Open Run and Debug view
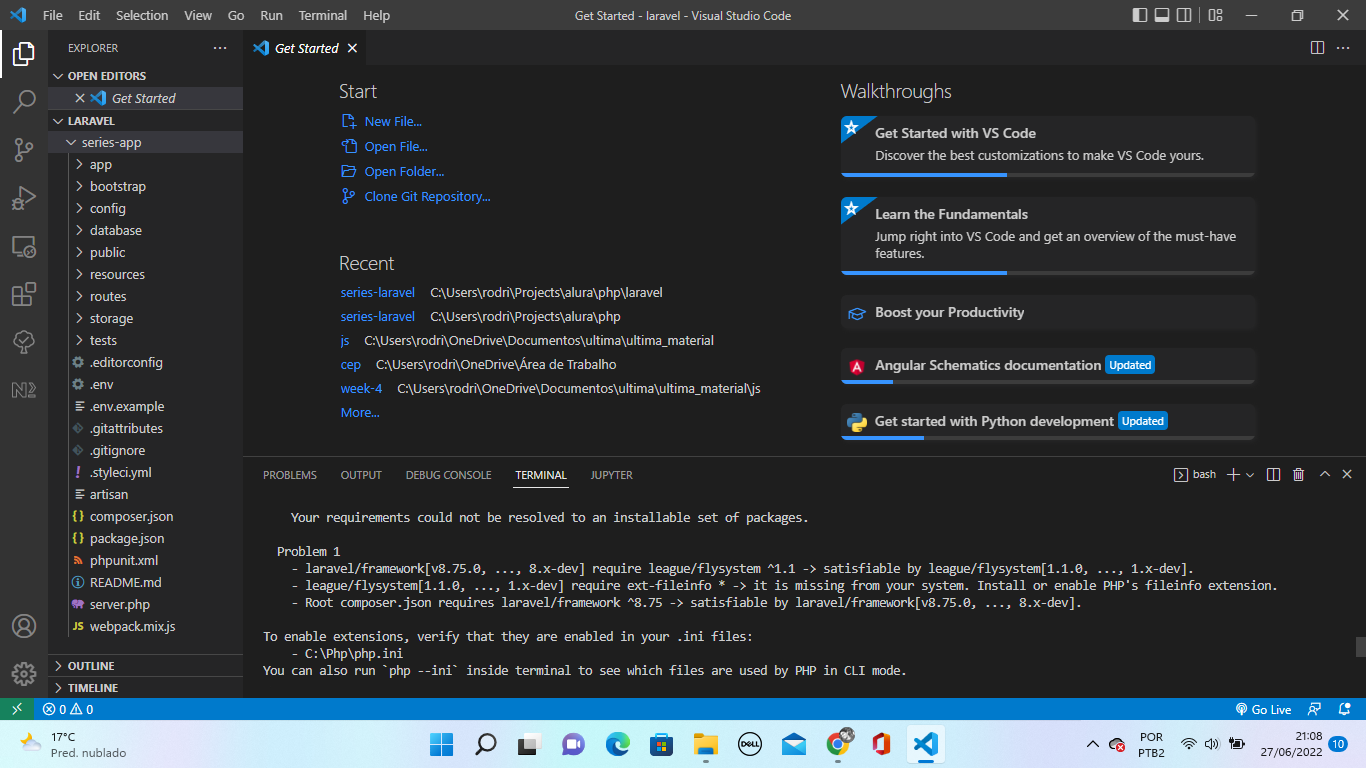 24,198
